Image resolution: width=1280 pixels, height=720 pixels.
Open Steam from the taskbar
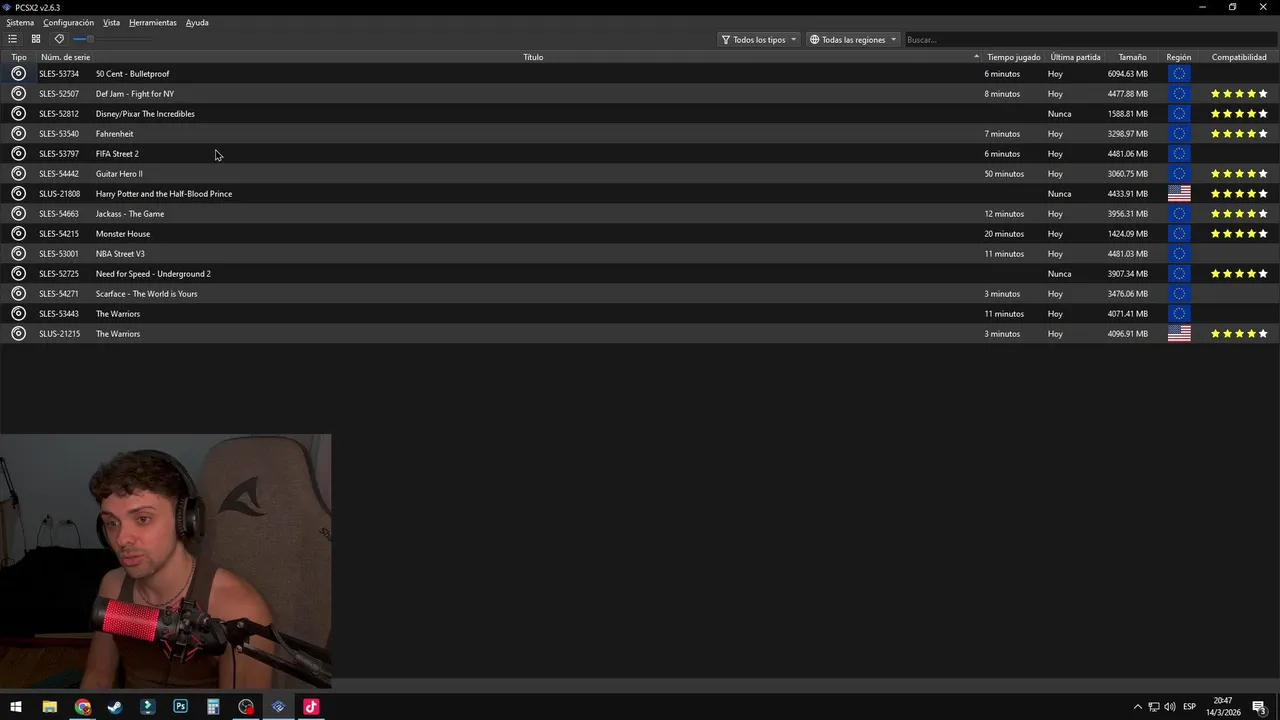point(115,707)
